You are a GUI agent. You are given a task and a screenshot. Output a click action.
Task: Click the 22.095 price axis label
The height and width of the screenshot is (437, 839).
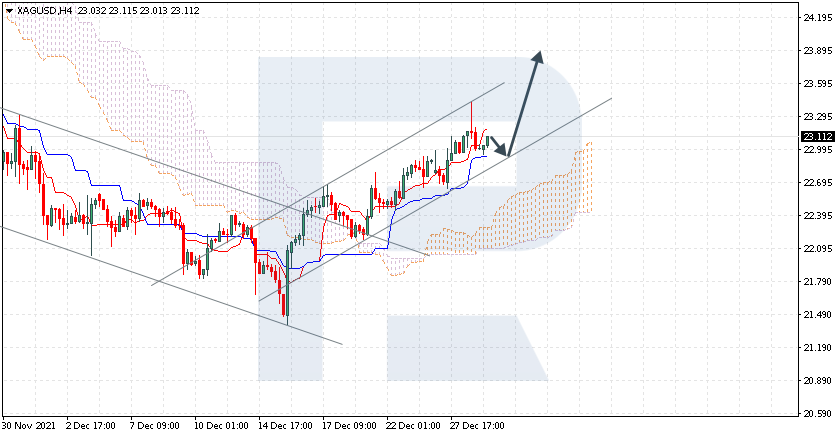click(x=818, y=248)
